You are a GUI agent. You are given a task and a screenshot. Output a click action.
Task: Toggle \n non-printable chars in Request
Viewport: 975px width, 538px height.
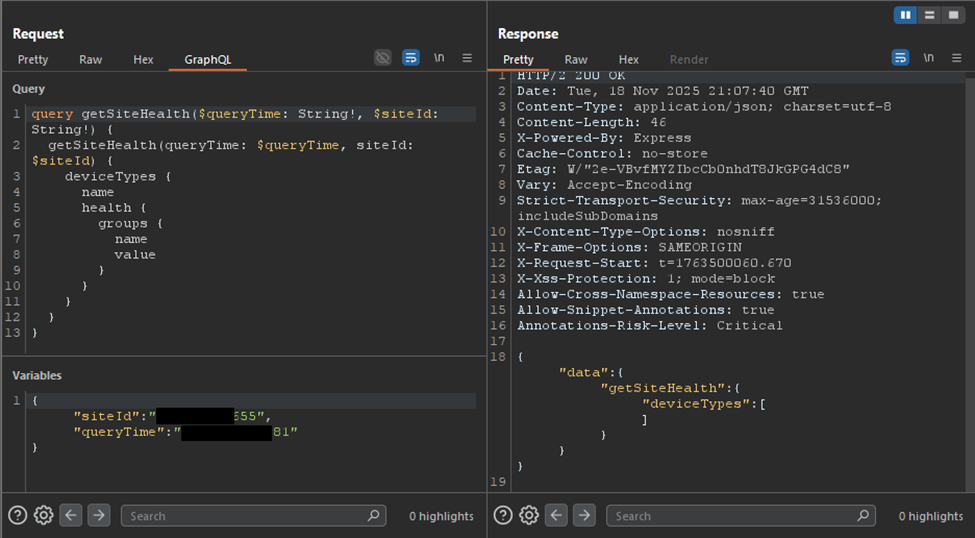[439, 58]
